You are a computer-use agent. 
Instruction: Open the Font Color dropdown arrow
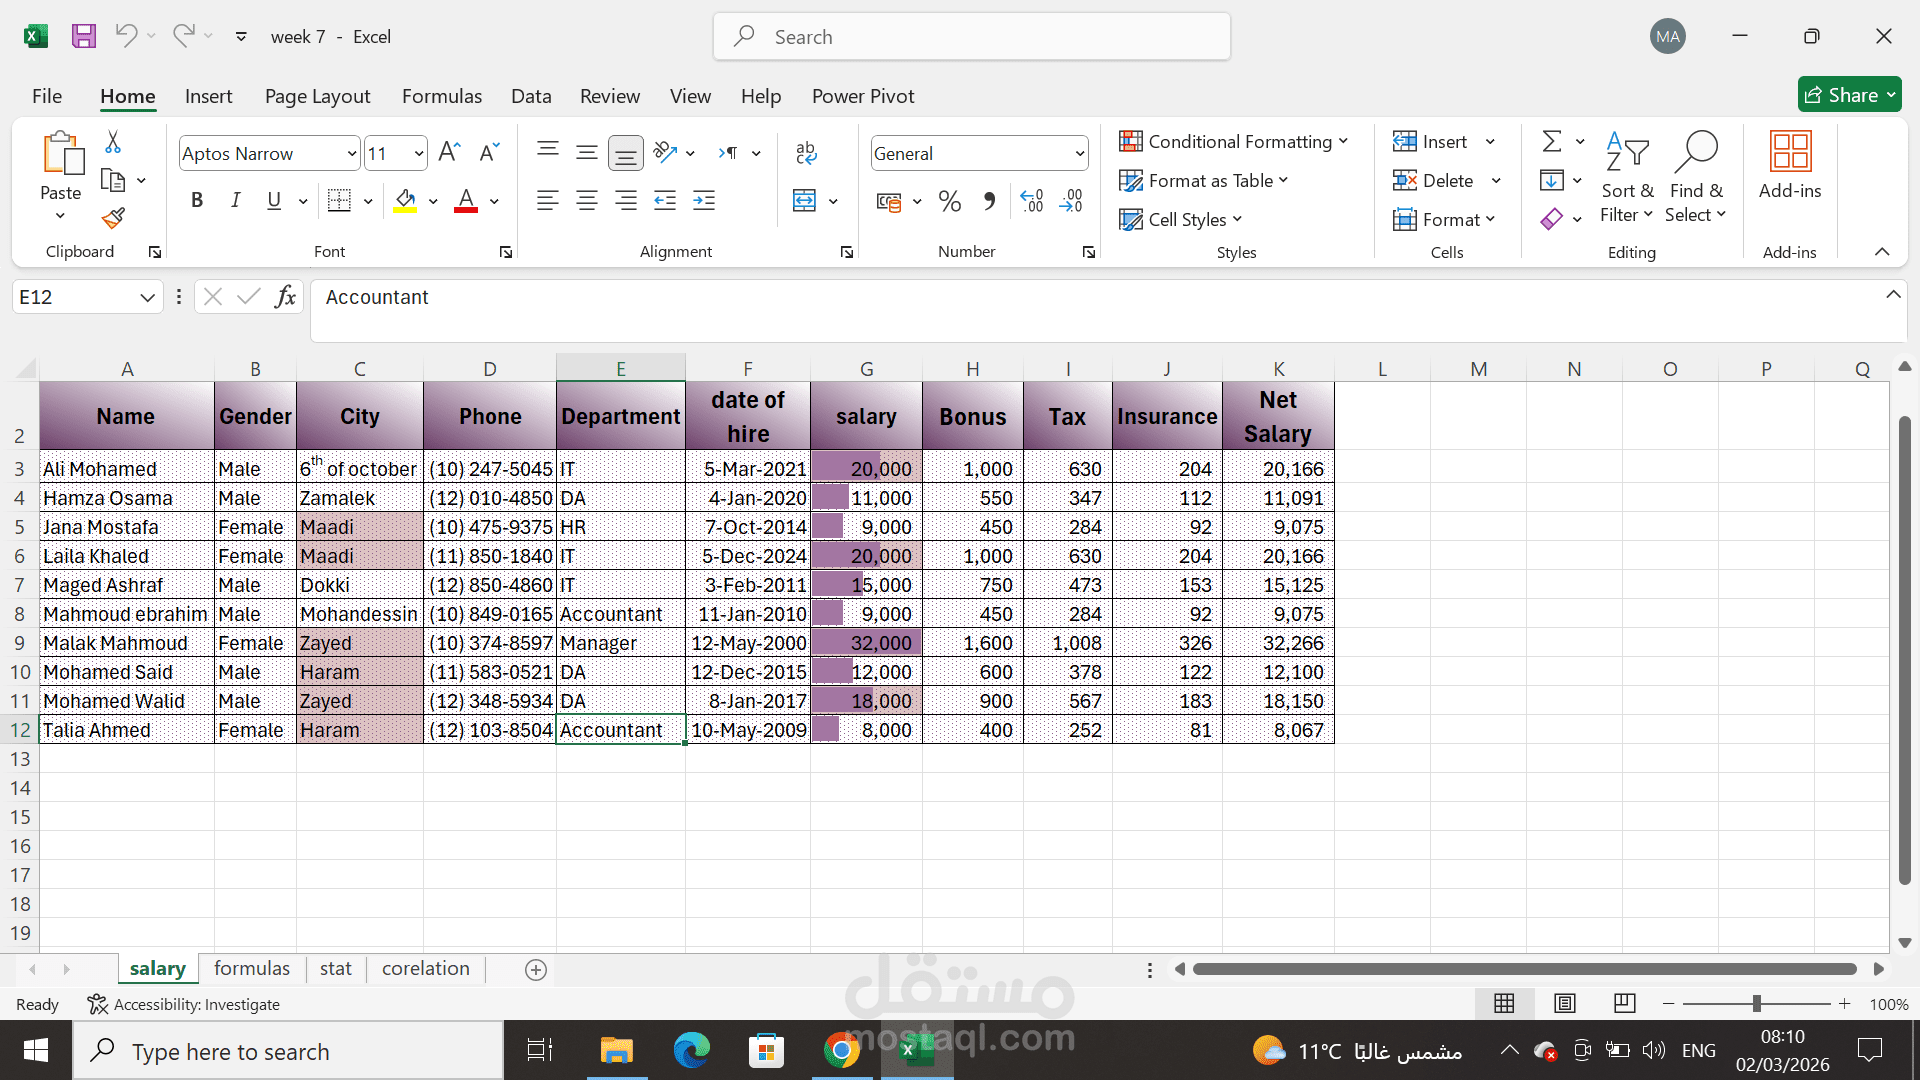(x=492, y=200)
